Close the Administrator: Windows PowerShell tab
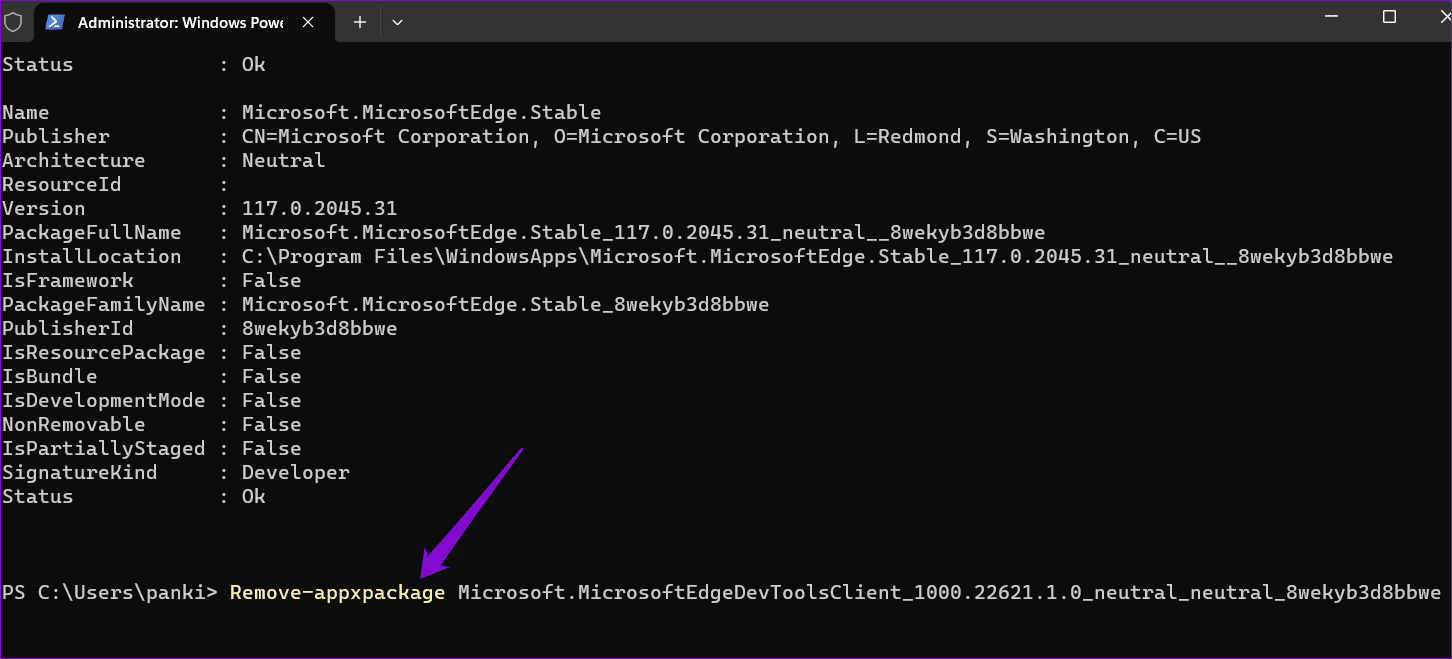Viewport: 1452px width, 659px height. (308, 21)
